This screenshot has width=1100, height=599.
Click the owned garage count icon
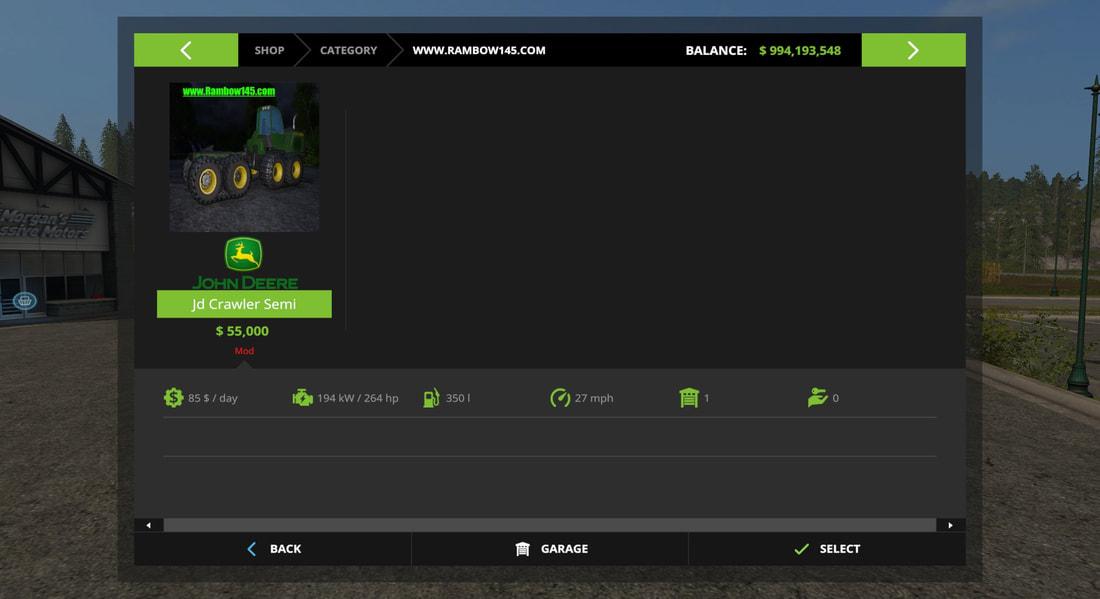click(x=689, y=398)
